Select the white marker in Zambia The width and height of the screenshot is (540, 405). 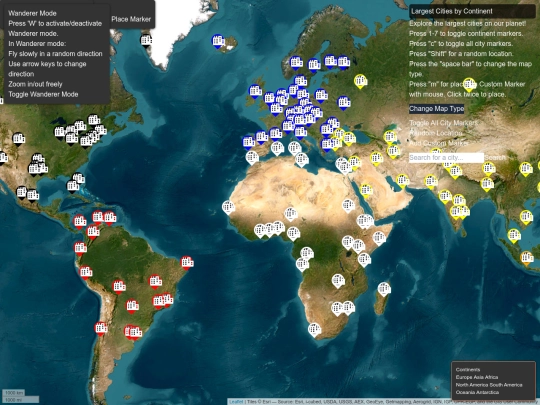[338, 281]
